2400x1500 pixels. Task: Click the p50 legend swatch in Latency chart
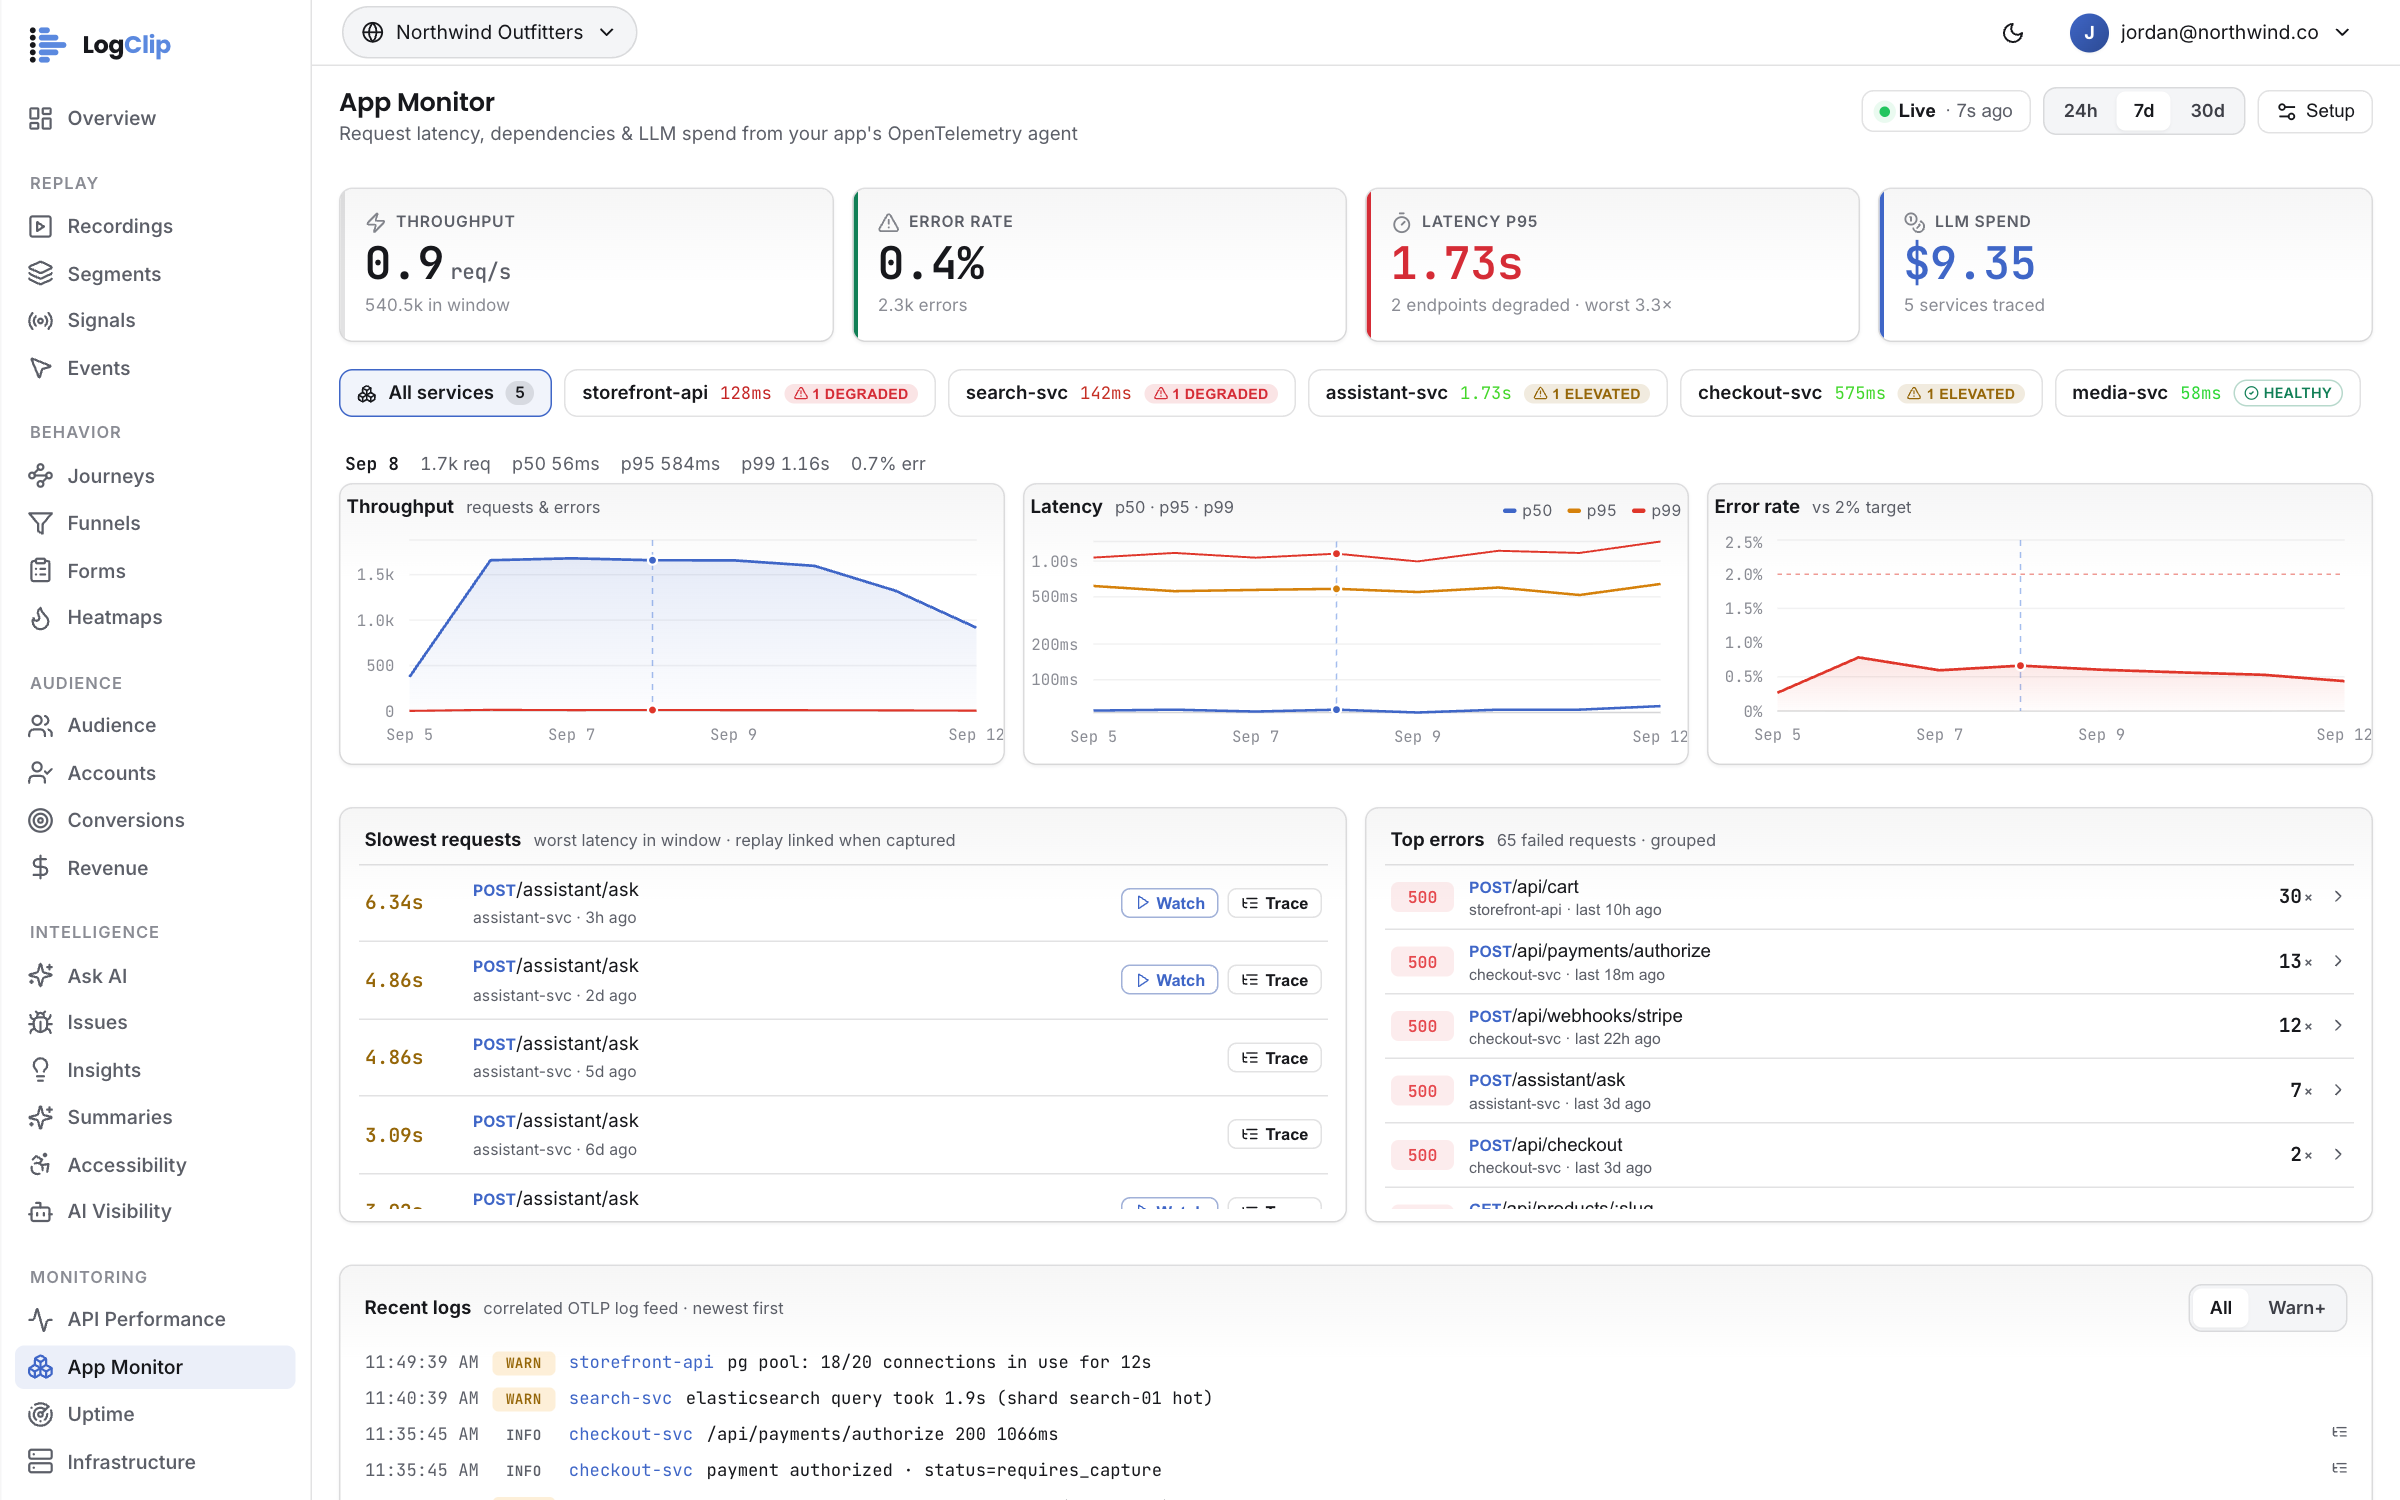[1509, 511]
